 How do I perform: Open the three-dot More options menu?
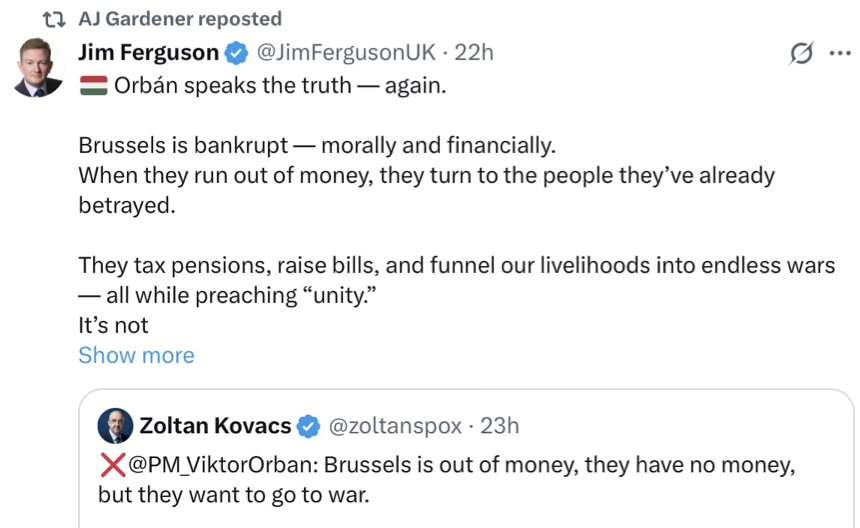pos(839,54)
